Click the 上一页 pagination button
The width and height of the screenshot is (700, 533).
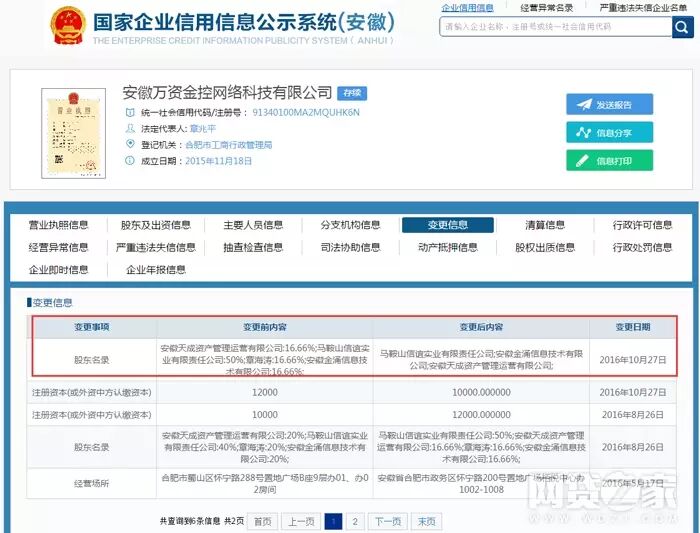(x=301, y=521)
